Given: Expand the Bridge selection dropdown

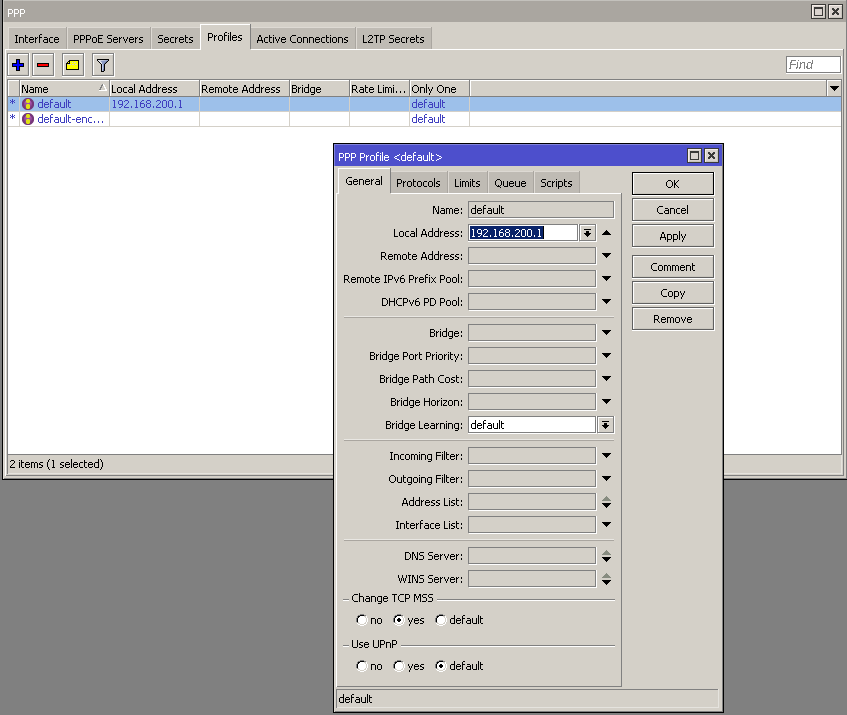Looking at the screenshot, I should pos(607,332).
